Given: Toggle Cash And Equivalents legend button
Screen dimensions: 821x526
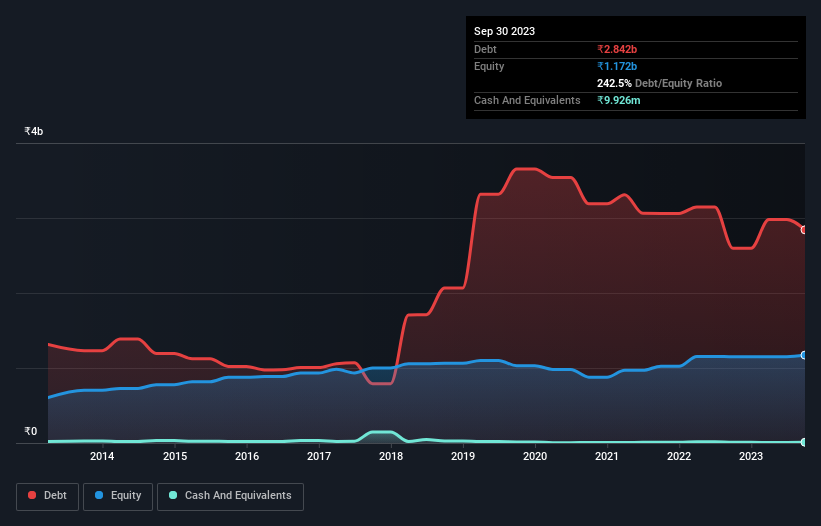Looking at the screenshot, I should tap(230, 496).
